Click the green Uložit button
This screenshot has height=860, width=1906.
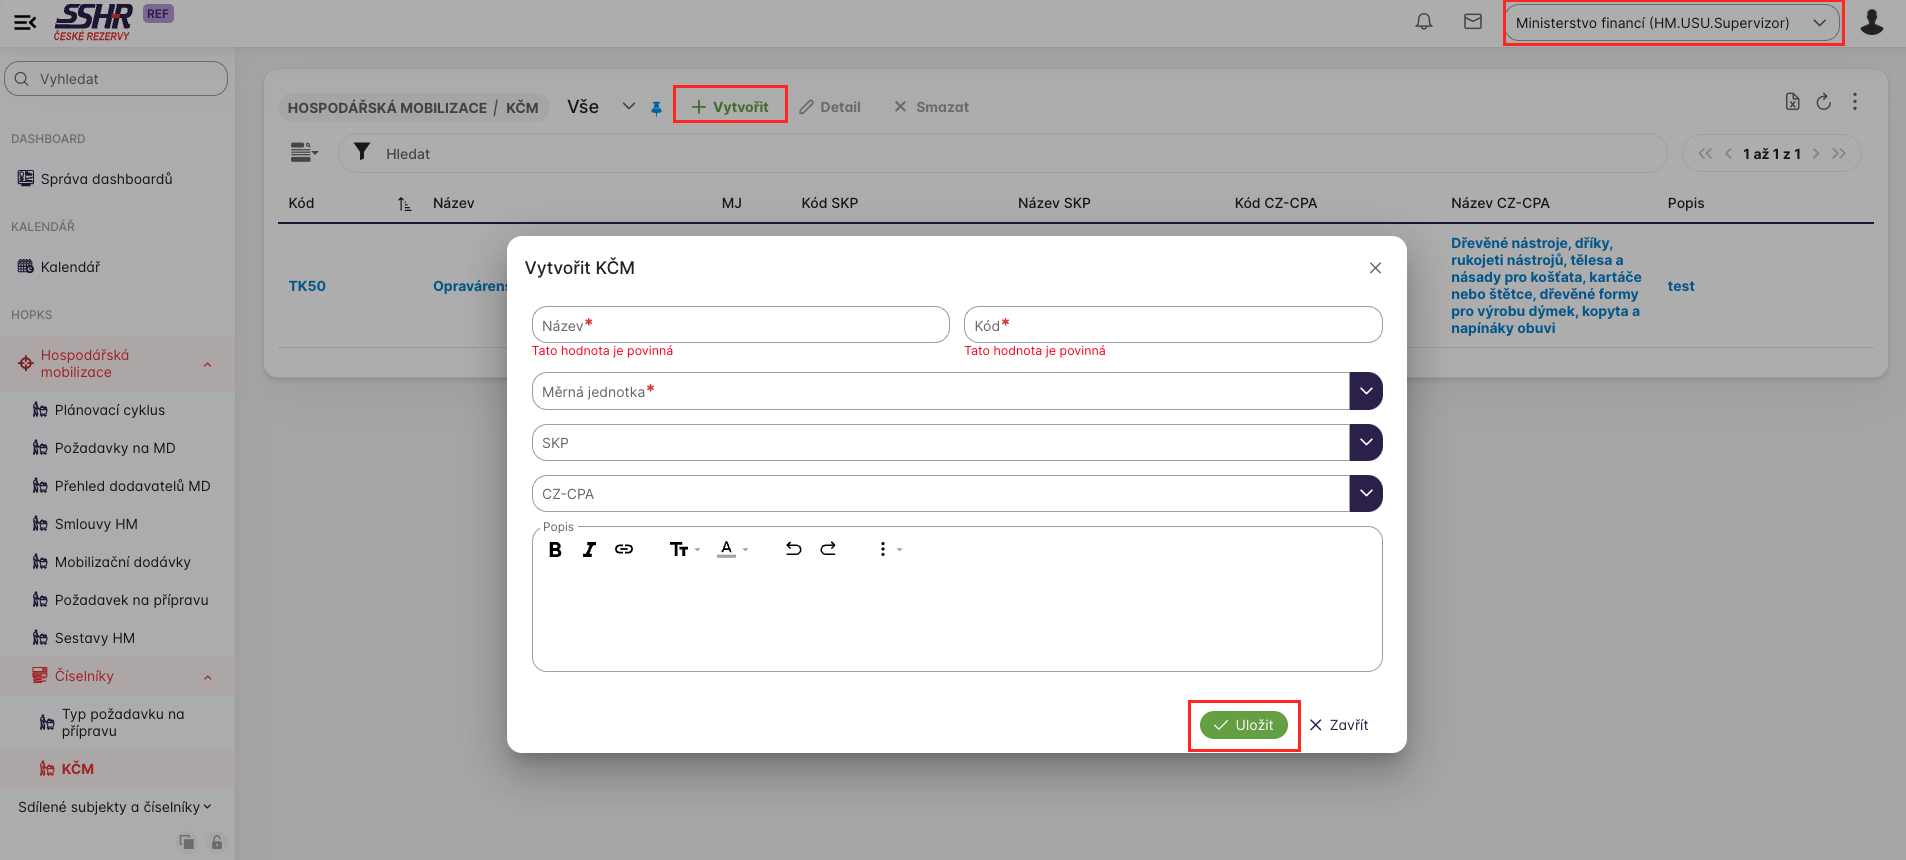[x=1243, y=725]
